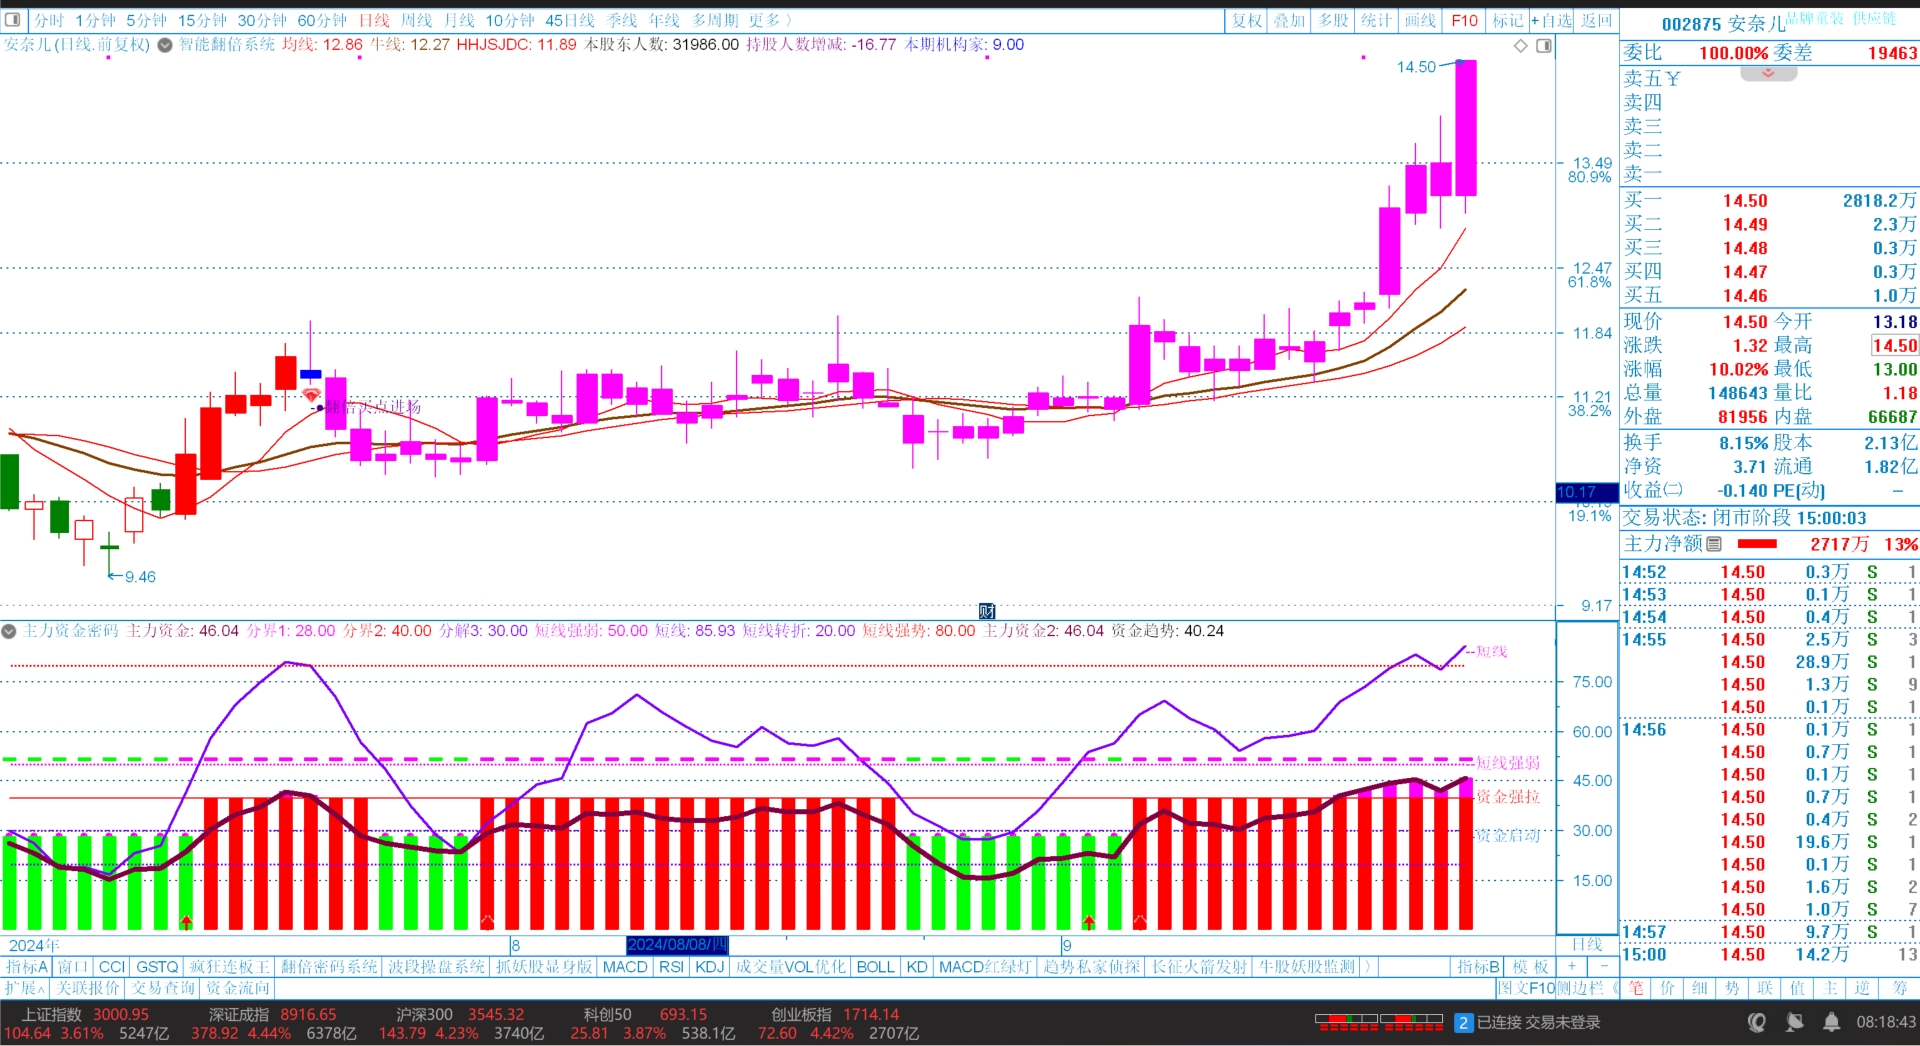This screenshot has width=1920, height=1046.
Task: Toggle the 主力净额 list icon
Action: pyautogui.click(x=1714, y=544)
